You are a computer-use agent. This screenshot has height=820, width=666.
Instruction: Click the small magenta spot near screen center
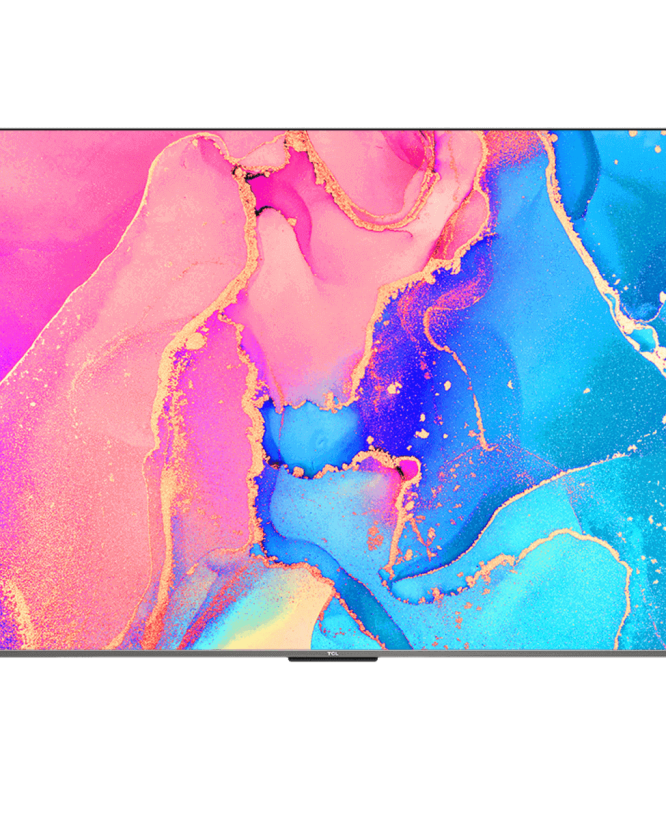click(x=408, y=468)
